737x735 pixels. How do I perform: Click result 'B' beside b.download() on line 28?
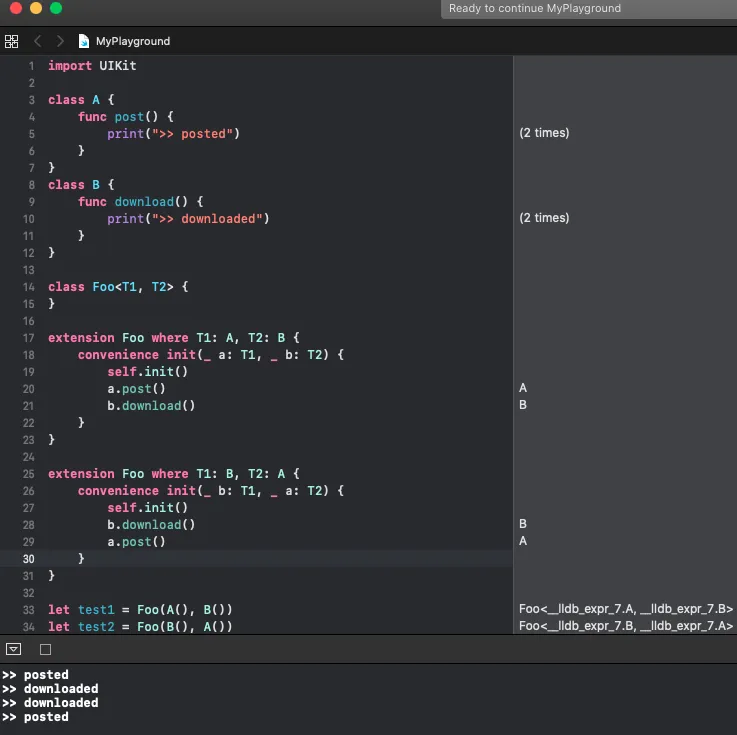pos(523,524)
